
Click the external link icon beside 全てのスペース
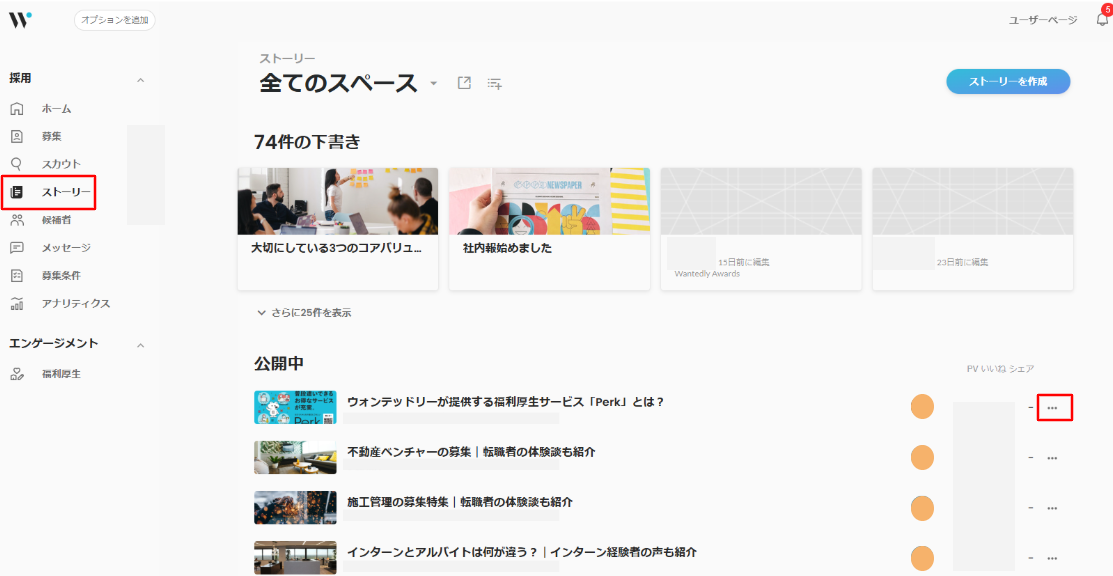464,83
